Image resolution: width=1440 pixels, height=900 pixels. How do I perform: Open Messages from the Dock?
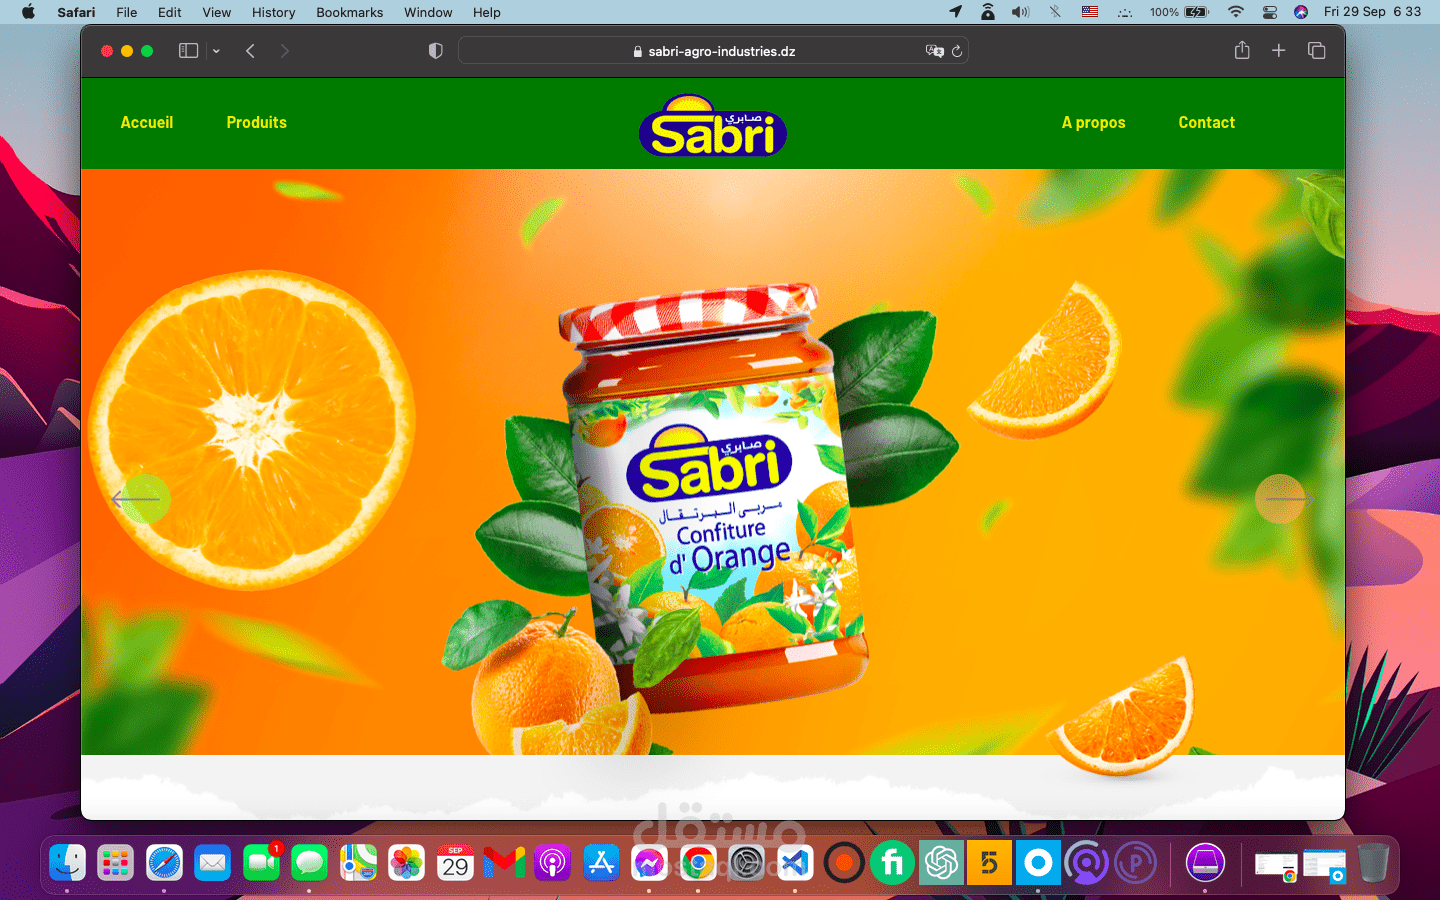[x=310, y=862]
